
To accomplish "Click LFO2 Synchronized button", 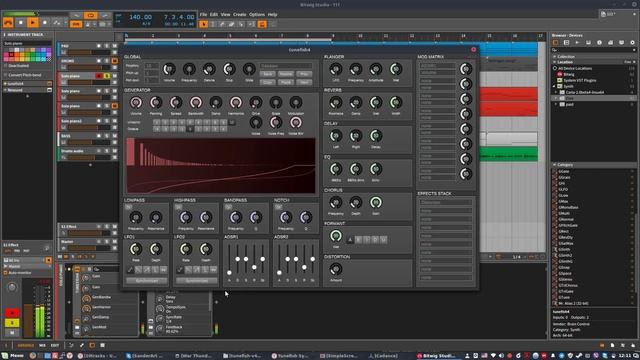I will pyautogui.click(x=196, y=281).
